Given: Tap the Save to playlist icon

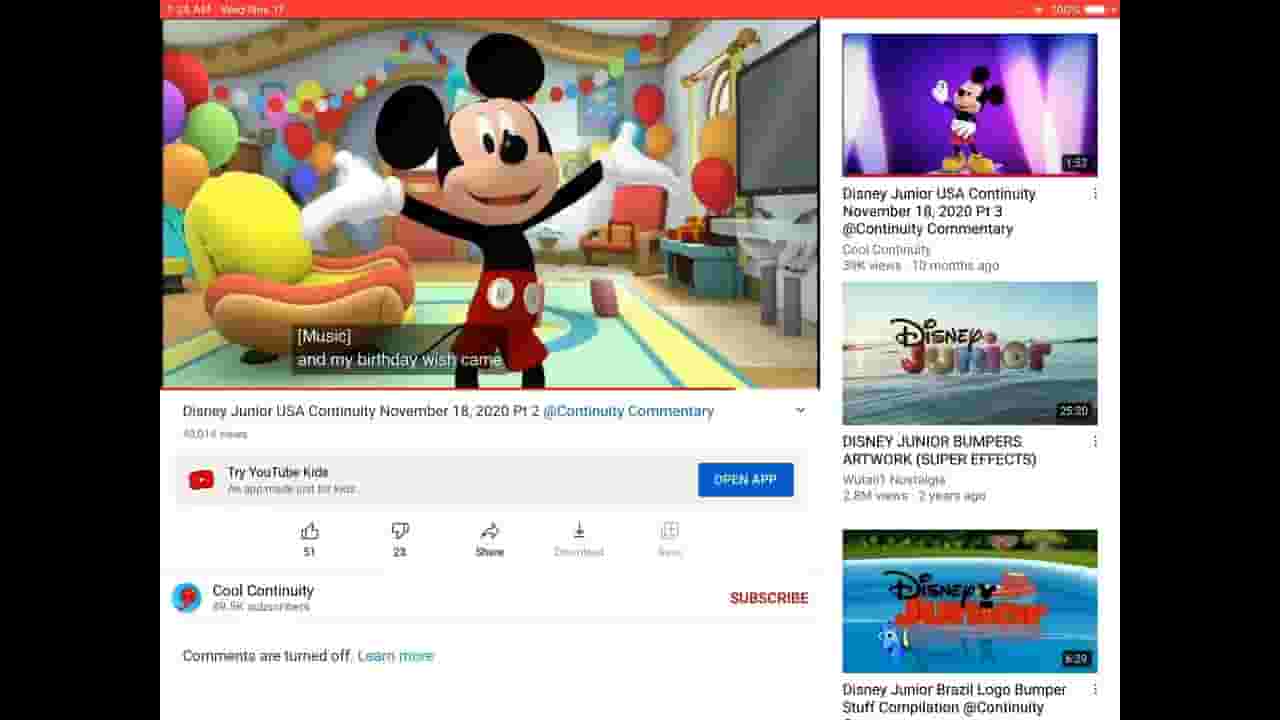Looking at the screenshot, I should pos(670,531).
